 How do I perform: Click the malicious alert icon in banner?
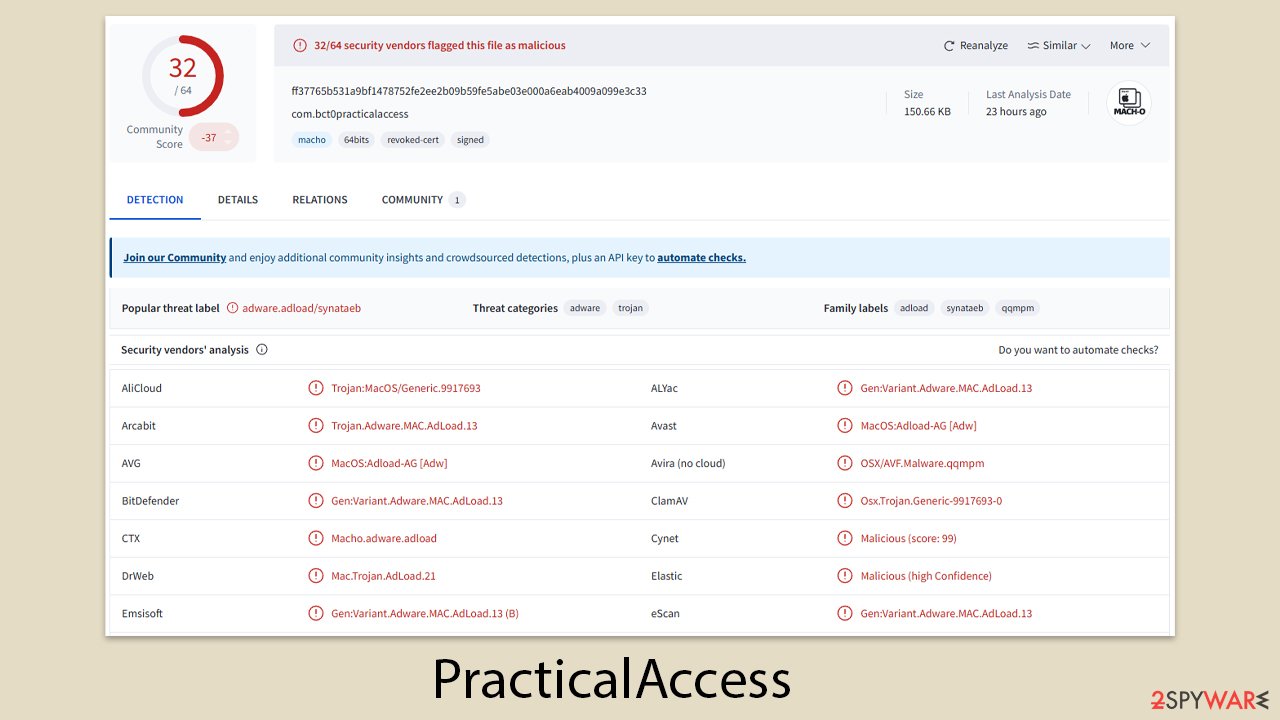tap(300, 45)
